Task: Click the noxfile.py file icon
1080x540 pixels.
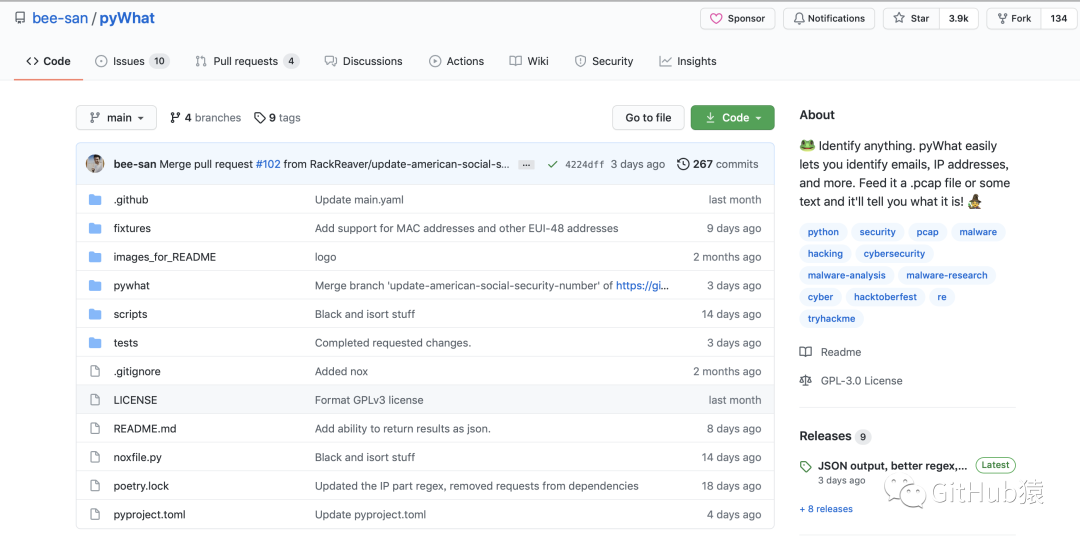Action: (95, 457)
